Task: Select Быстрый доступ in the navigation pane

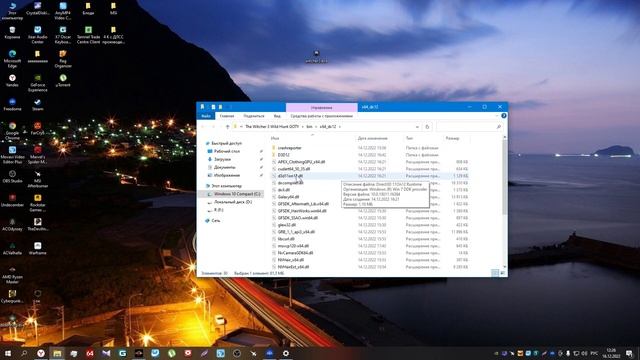Action: [x=227, y=143]
